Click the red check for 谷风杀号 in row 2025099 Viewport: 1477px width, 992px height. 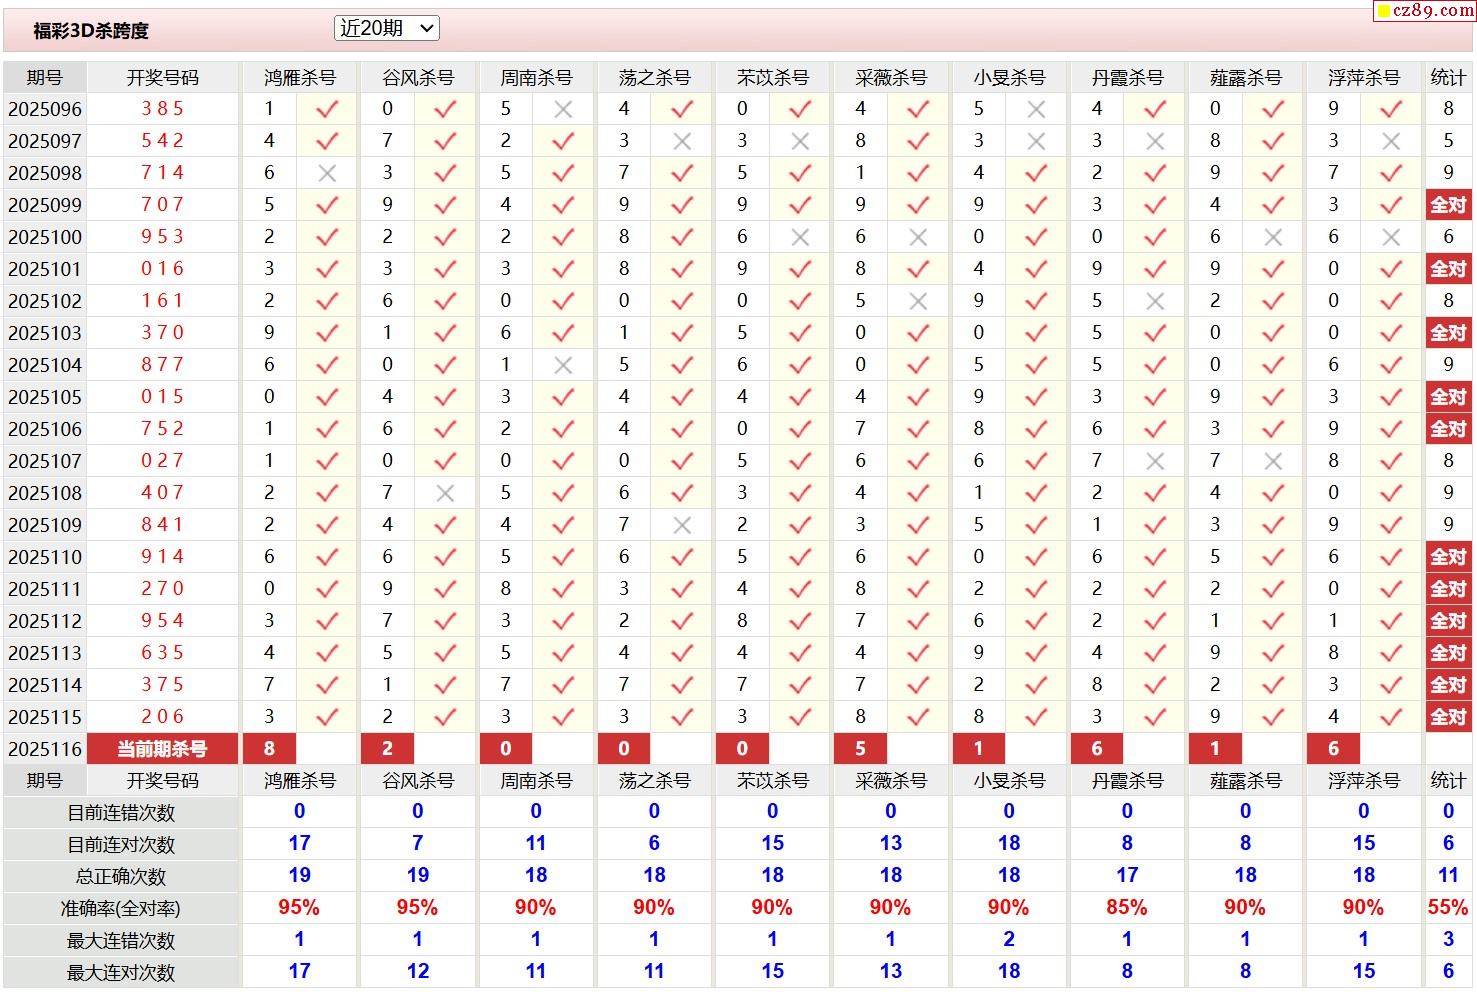point(445,205)
